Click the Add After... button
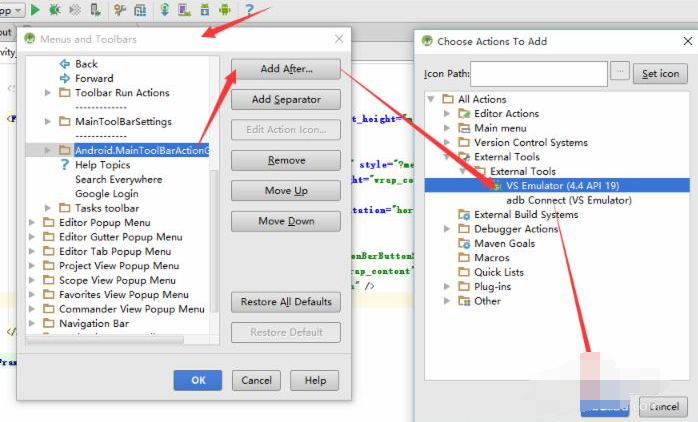The width and height of the screenshot is (698, 422). [286, 69]
